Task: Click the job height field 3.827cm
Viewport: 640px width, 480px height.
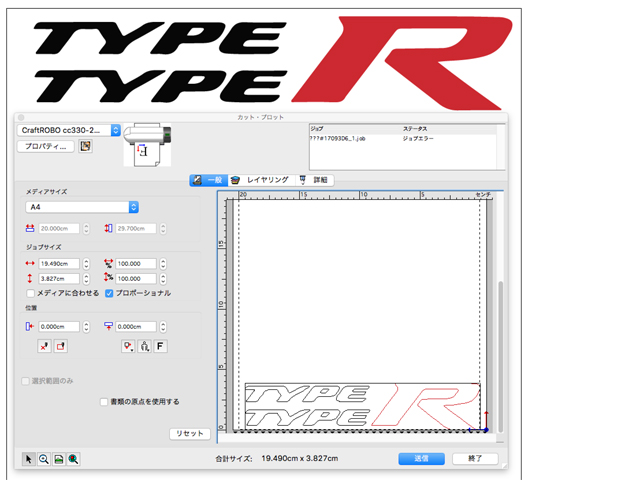Action: click(x=59, y=278)
